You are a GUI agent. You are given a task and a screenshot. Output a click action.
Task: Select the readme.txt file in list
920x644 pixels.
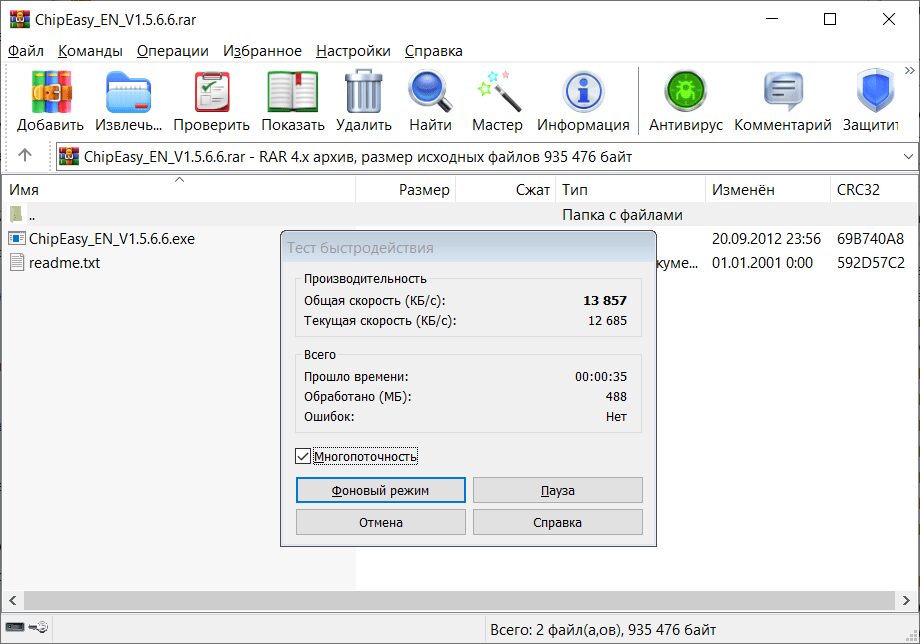click(x=64, y=263)
